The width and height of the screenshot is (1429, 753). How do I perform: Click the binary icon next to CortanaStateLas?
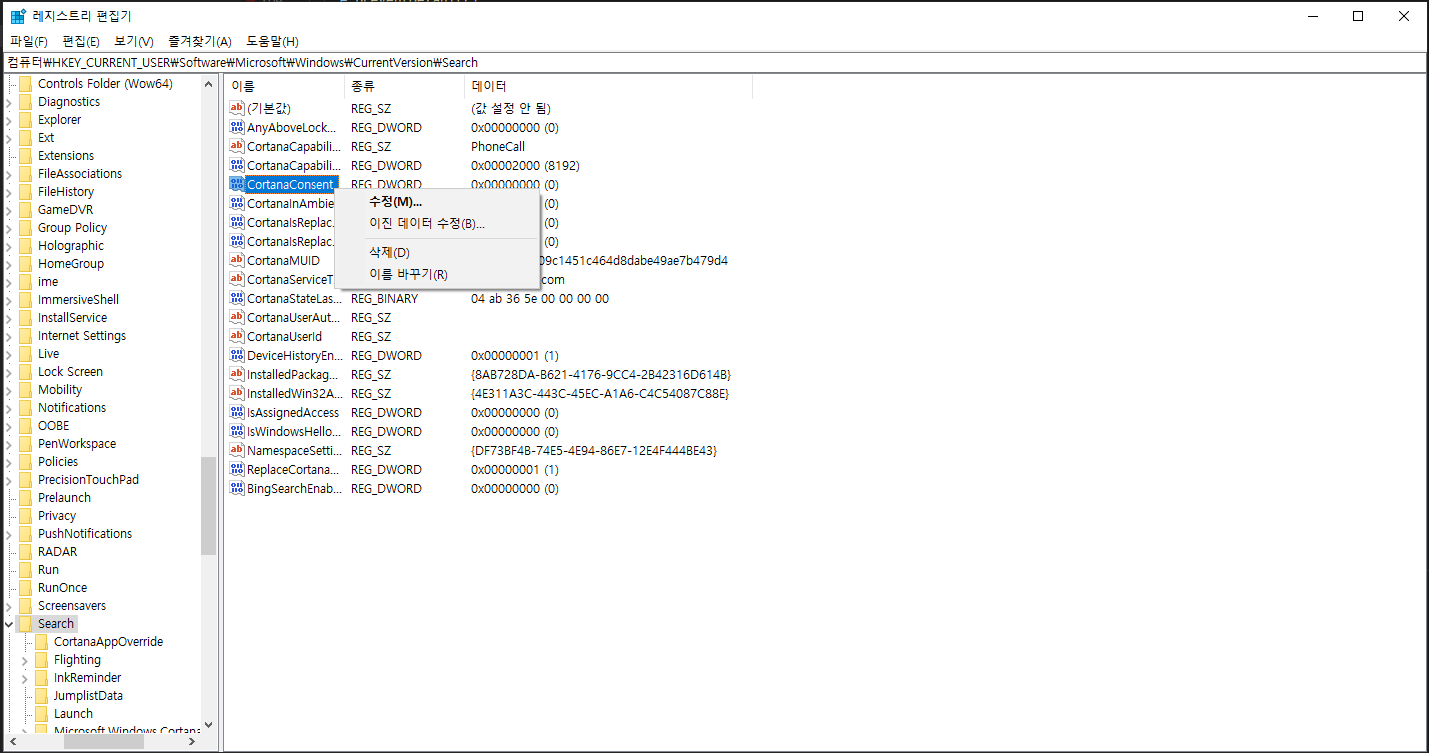[237, 298]
